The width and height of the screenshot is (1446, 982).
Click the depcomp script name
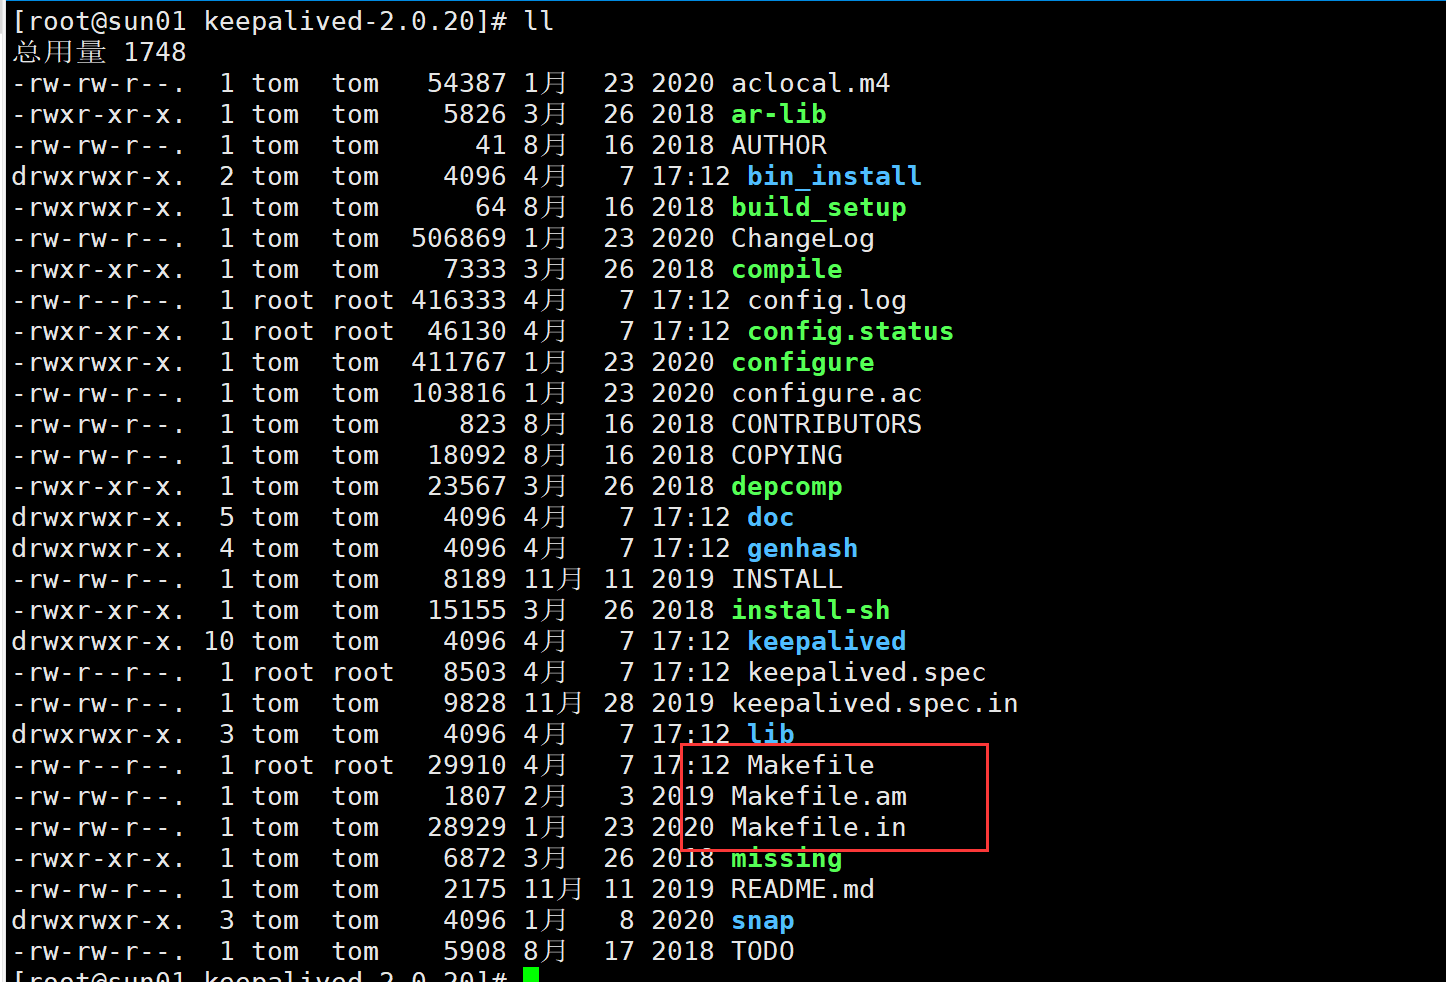click(x=787, y=486)
